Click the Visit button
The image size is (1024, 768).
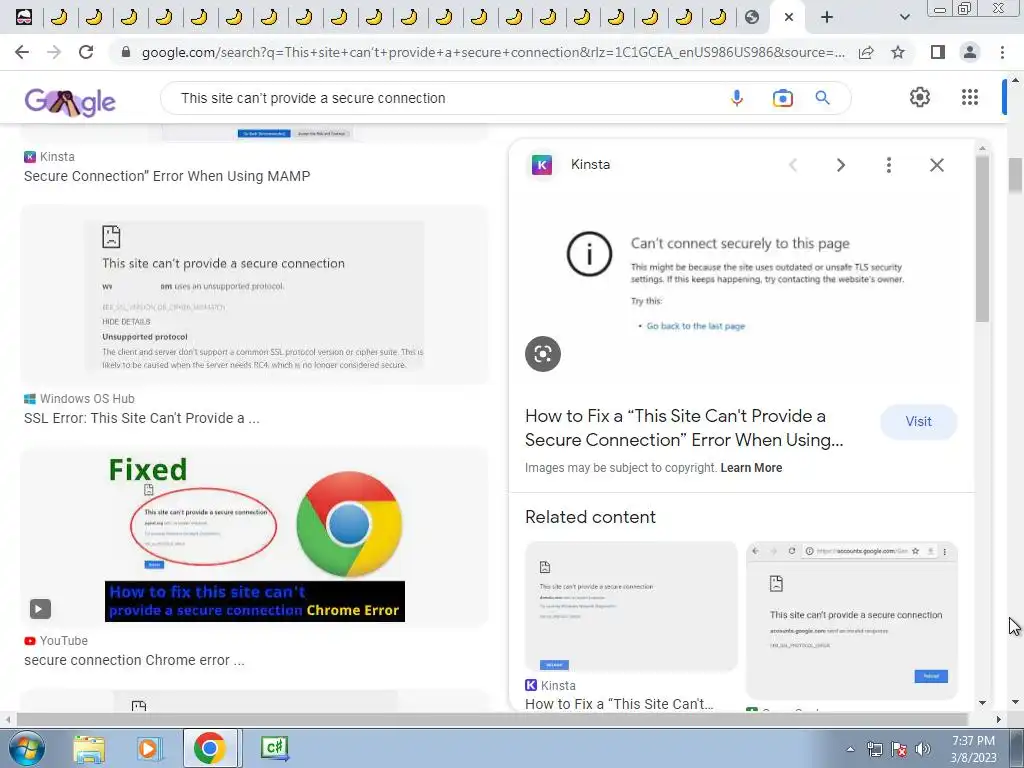pos(918,422)
